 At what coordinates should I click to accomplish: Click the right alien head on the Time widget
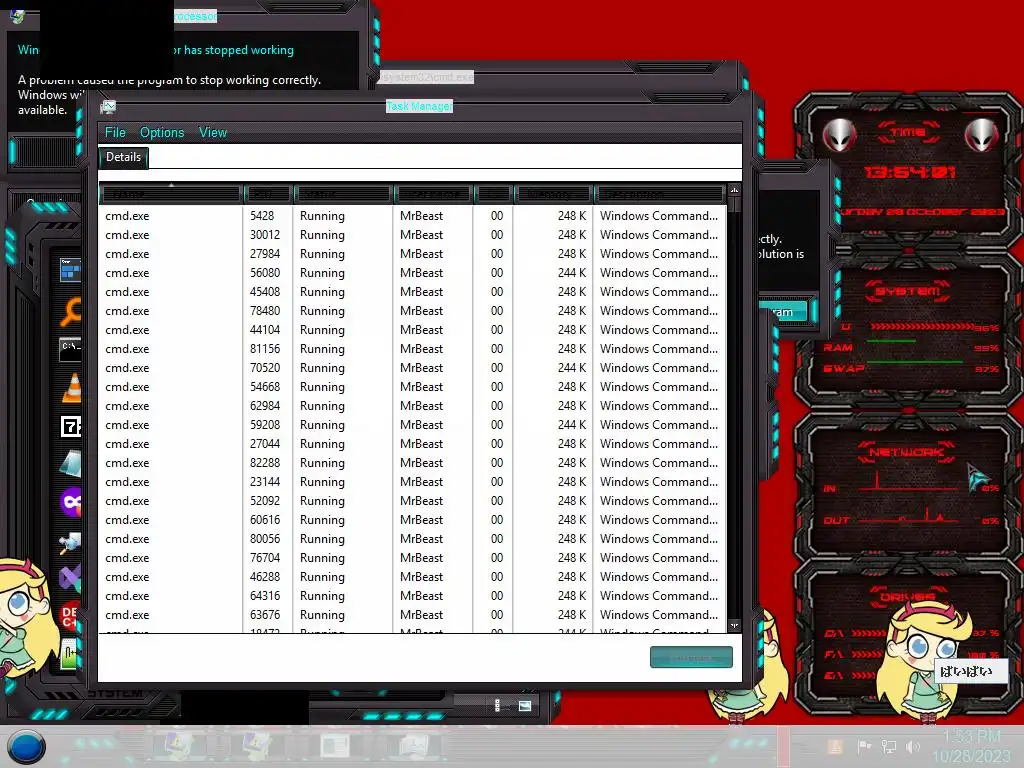[x=981, y=135]
